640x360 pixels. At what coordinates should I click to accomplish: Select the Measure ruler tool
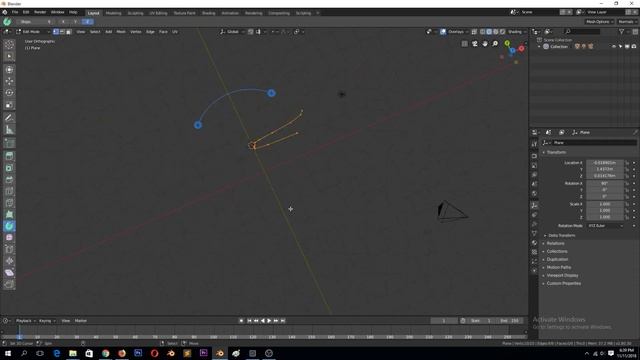[9, 130]
